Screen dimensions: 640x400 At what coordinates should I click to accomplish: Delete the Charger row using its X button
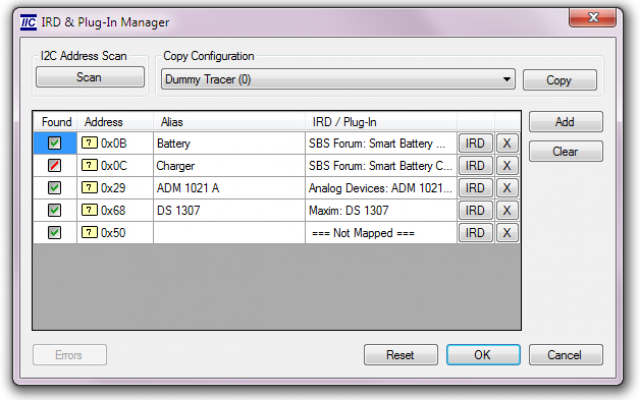[507, 165]
